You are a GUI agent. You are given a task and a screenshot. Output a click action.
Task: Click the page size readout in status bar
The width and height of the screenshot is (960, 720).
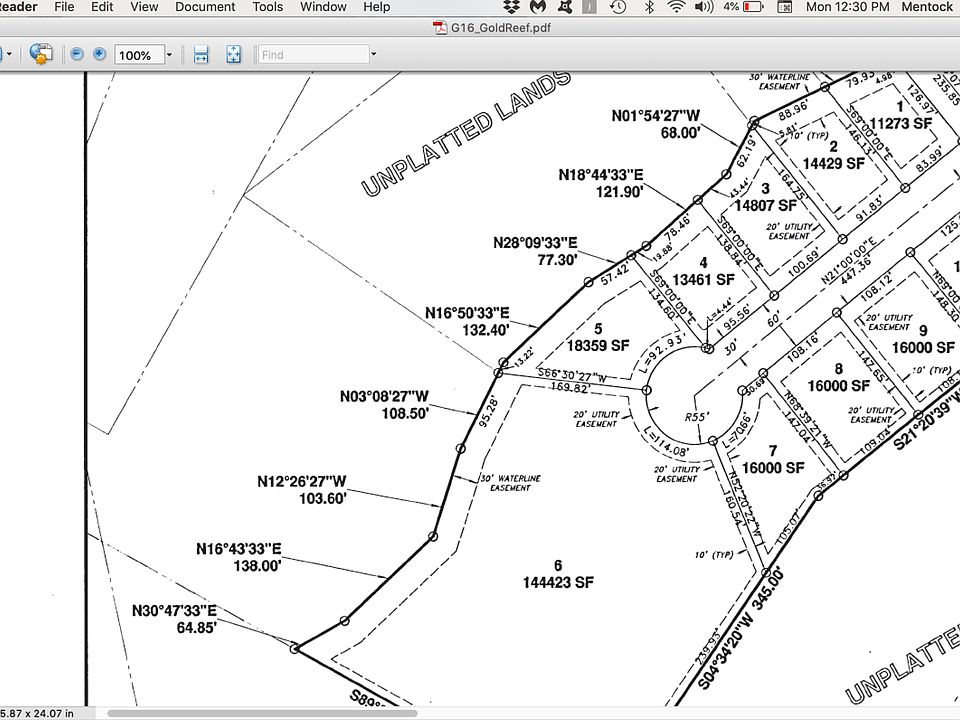tap(37, 713)
